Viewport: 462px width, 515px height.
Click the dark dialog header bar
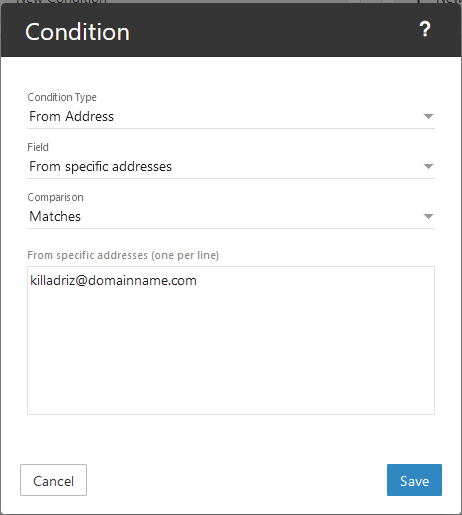(267, 30)
